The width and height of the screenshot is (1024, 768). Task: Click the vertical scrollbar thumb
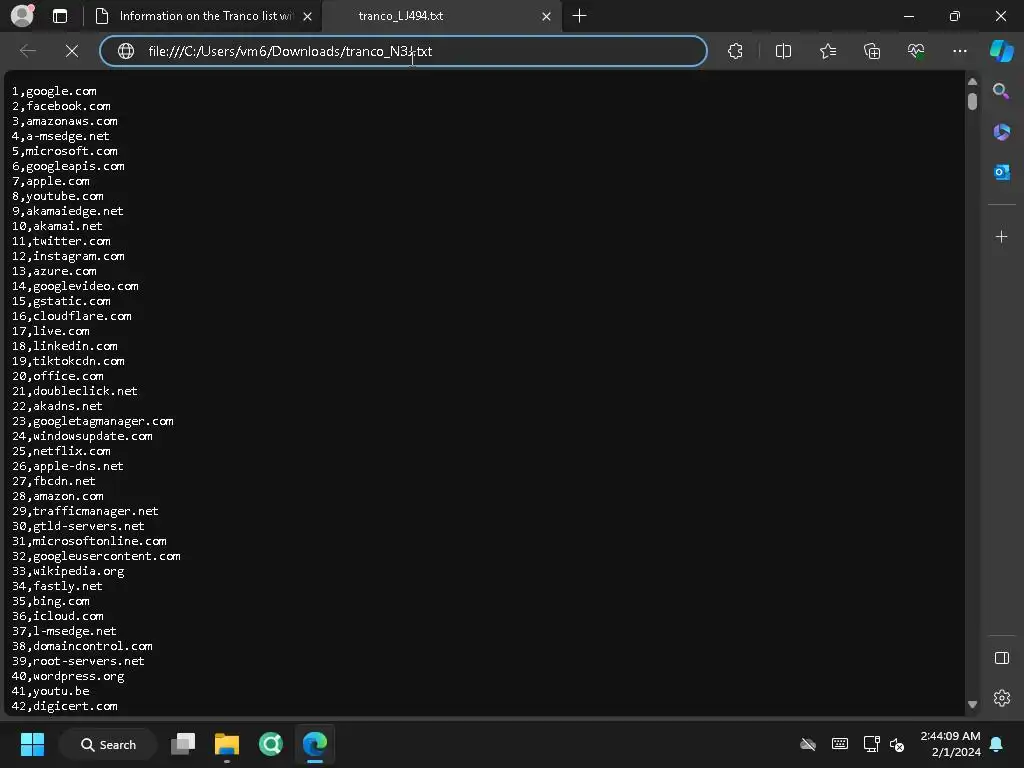tap(972, 101)
